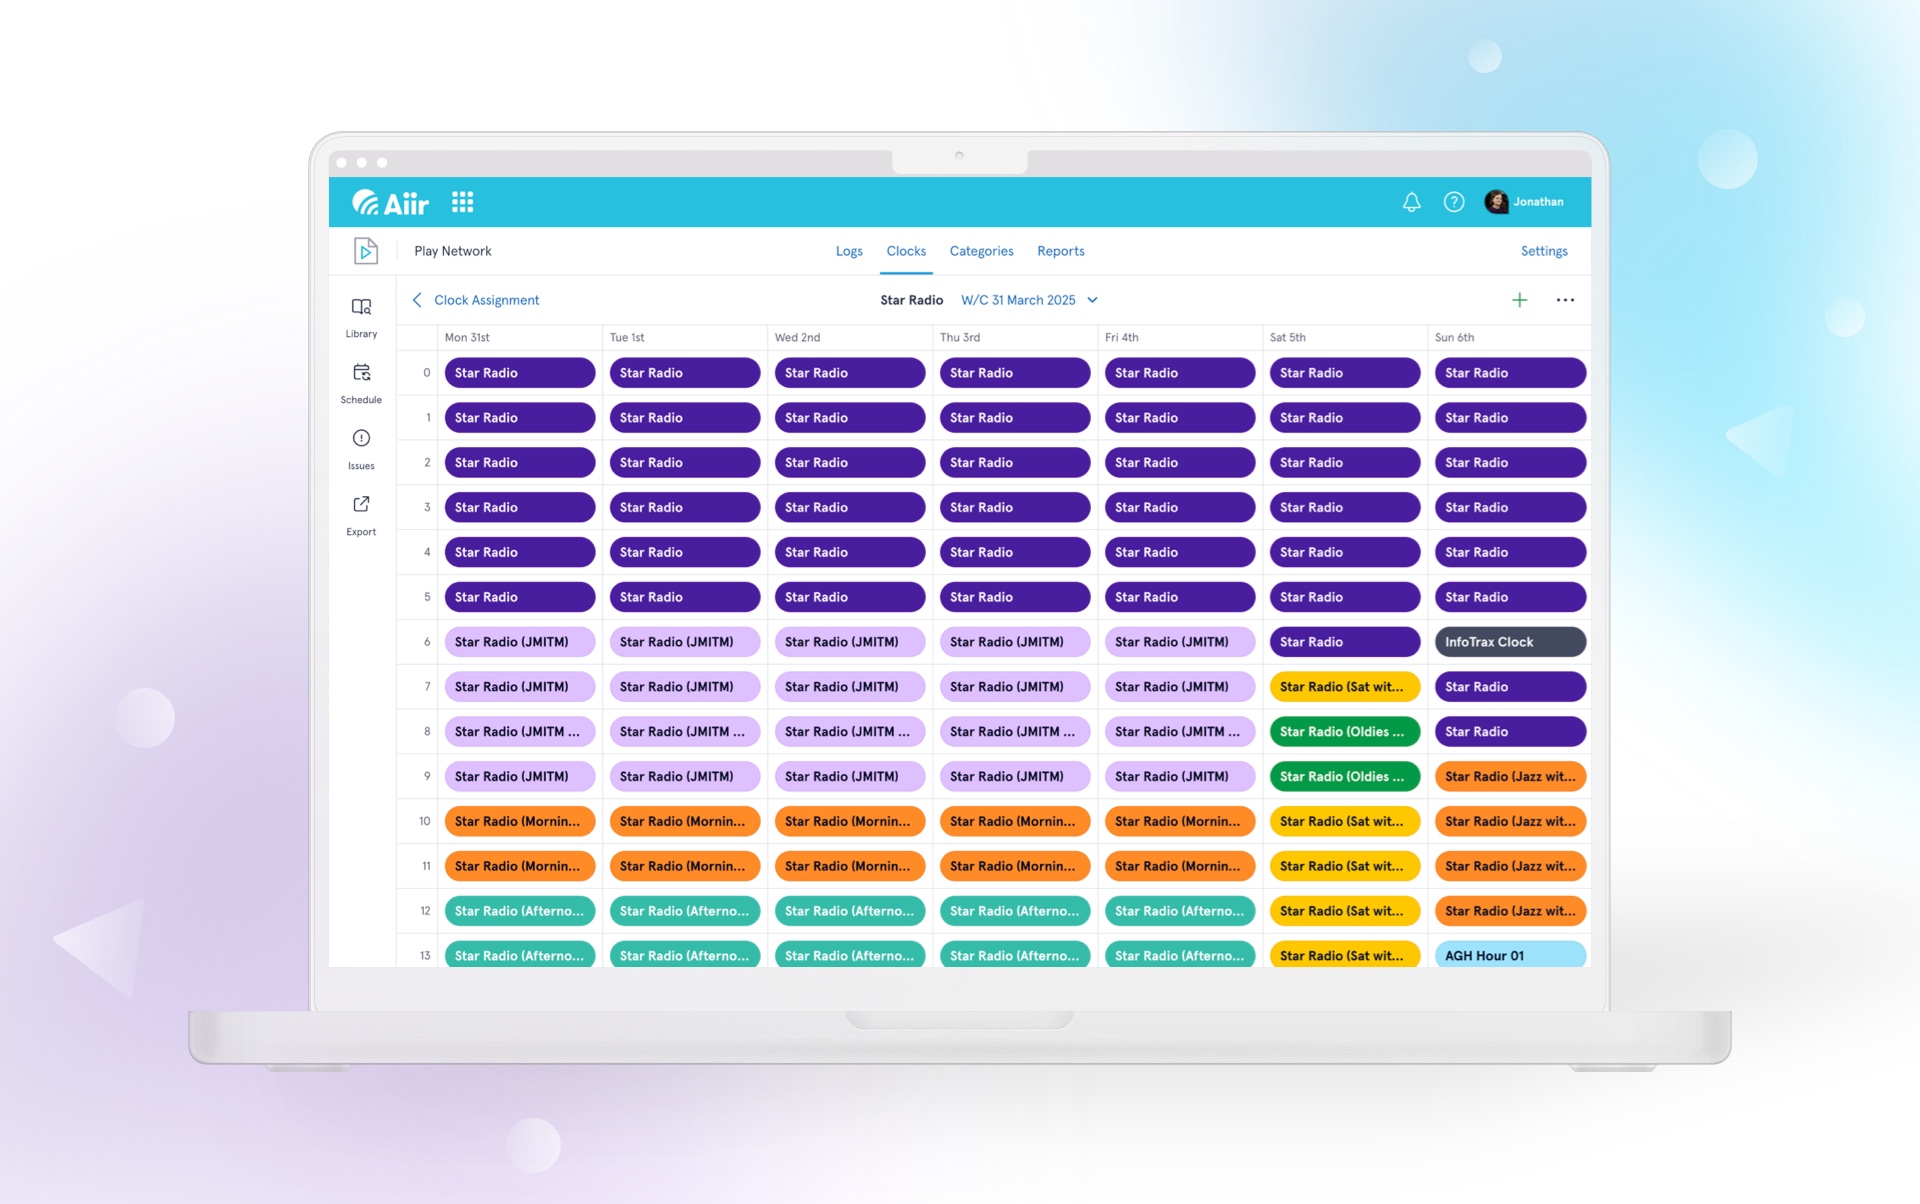1920x1204 pixels.
Task: Expand the W/C 31 March 2025 week dropdown
Action: [x=1029, y=300]
